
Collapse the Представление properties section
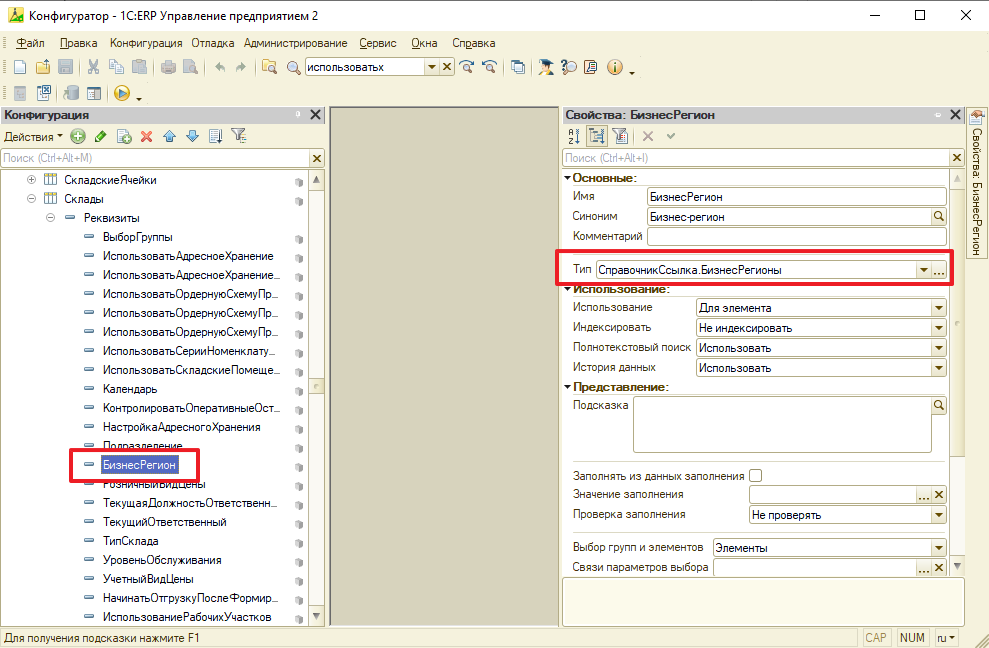[568, 387]
